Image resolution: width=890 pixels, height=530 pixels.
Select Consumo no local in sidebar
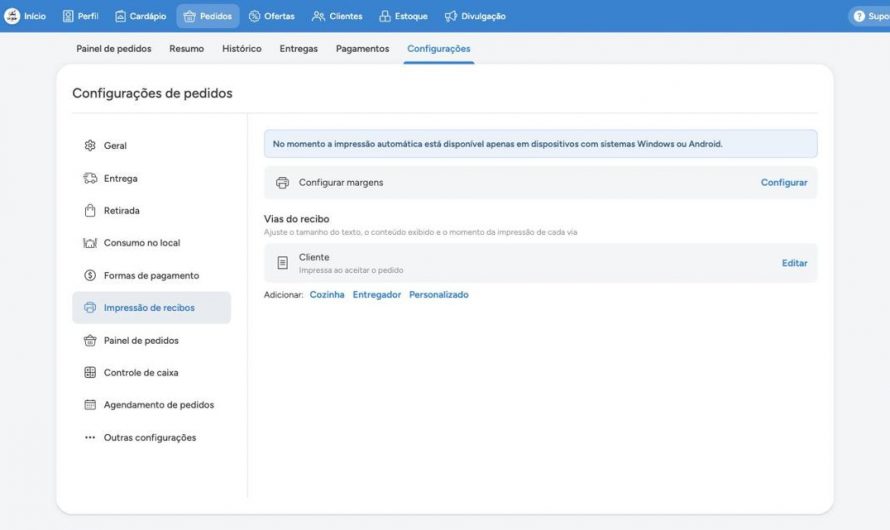click(152, 243)
